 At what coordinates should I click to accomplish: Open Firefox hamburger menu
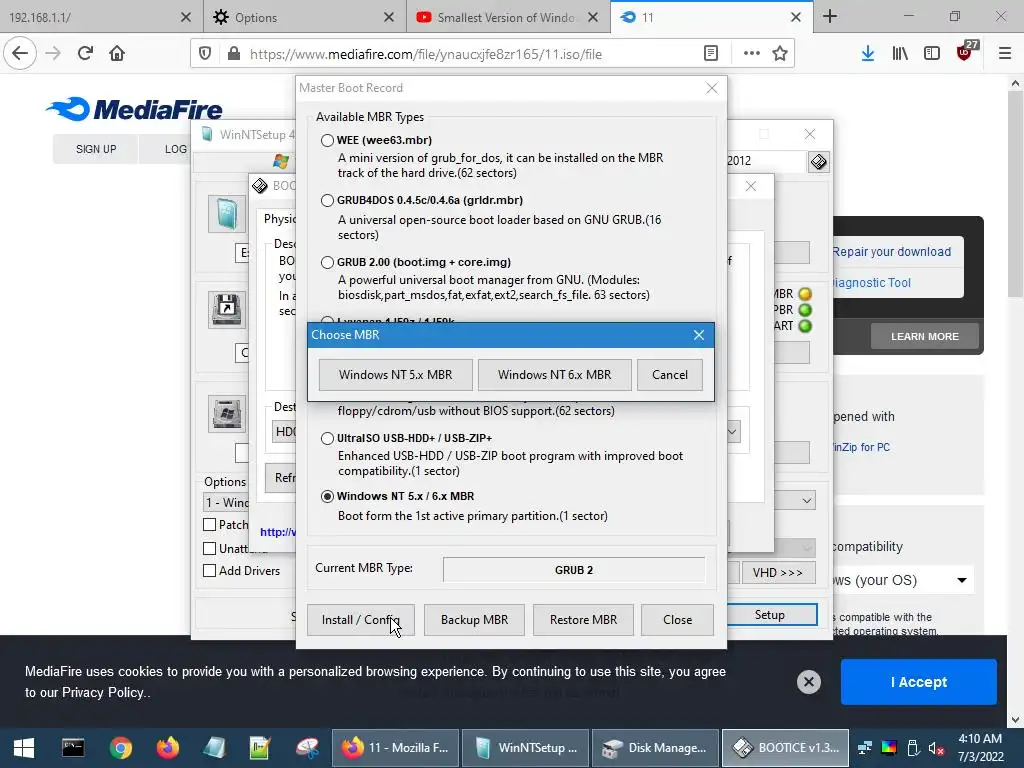tap(1005, 54)
